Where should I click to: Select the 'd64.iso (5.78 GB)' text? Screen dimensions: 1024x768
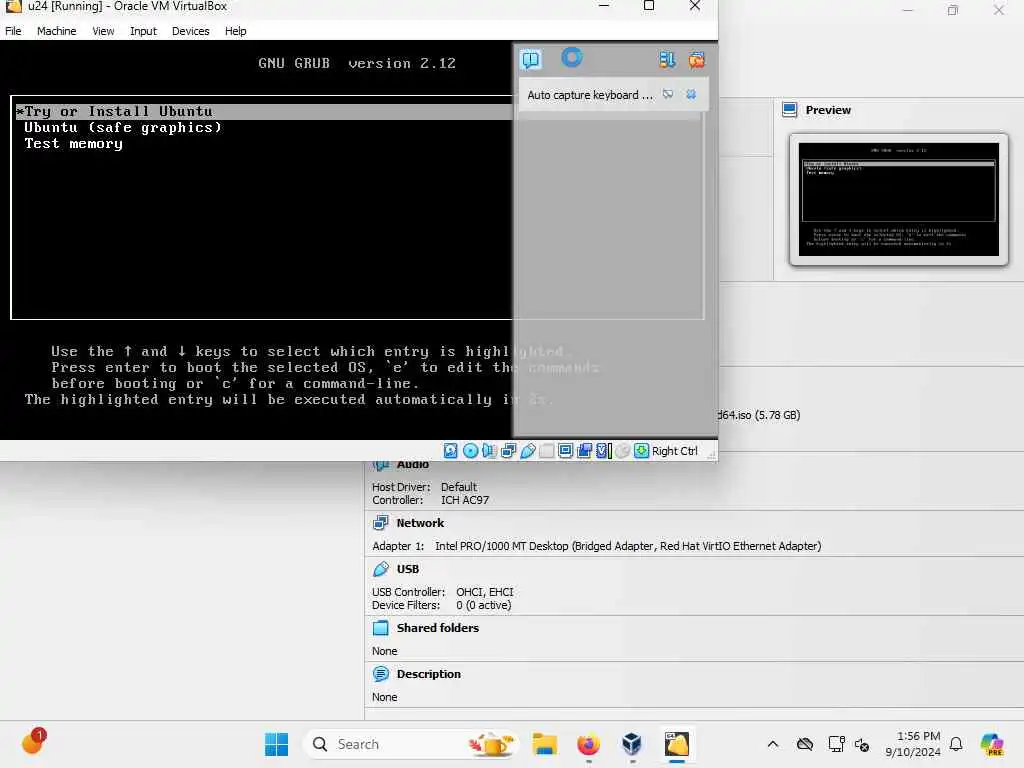click(x=759, y=415)
